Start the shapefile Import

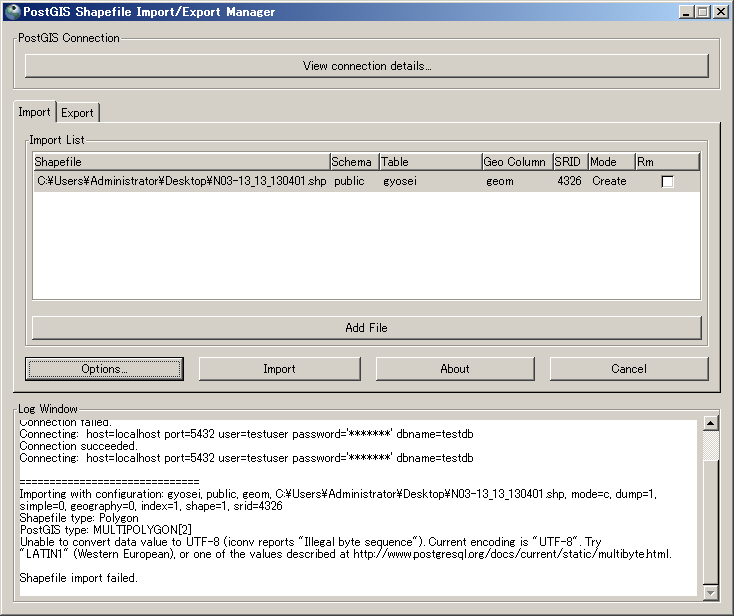point(279,369)
